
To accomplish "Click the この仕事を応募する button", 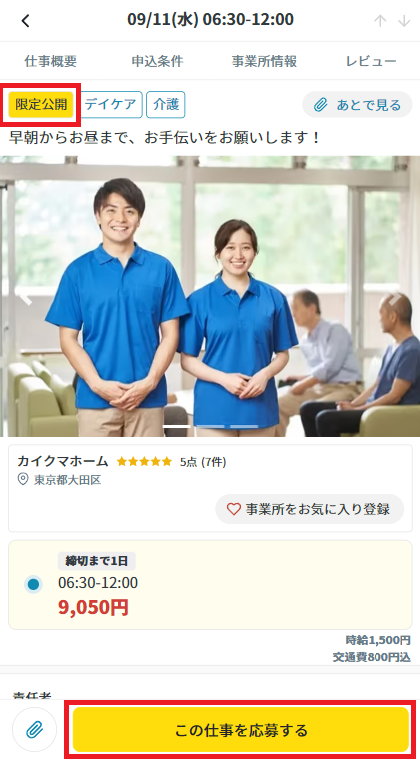I will point(241,729).
